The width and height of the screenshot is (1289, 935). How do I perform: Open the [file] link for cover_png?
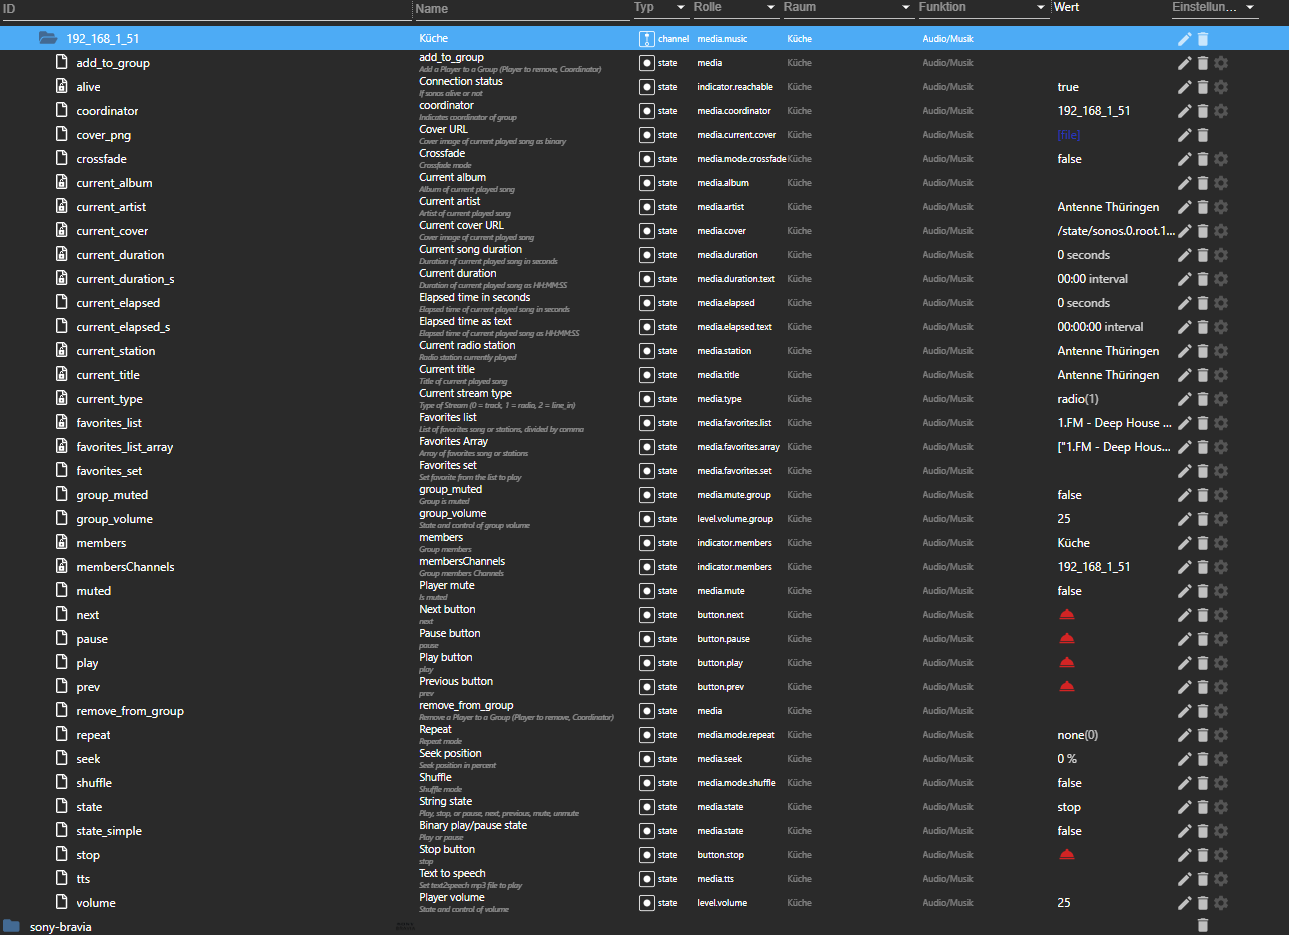(x=1069, y=135)
